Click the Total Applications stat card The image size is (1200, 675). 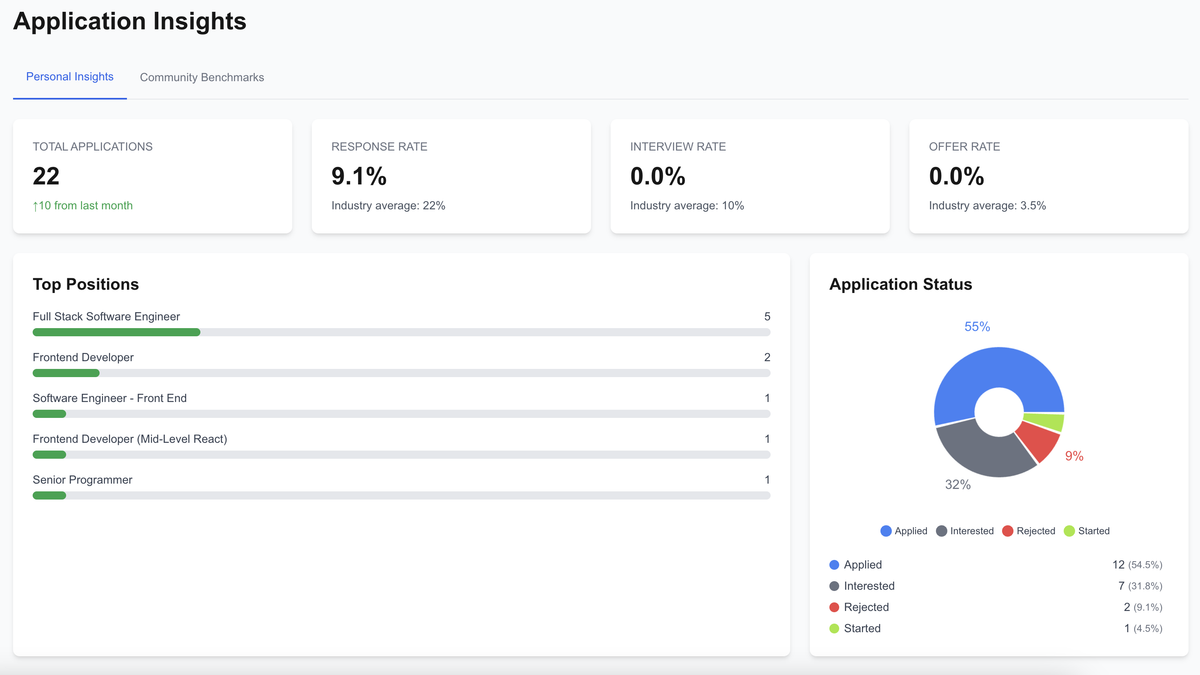coord(152,176)
